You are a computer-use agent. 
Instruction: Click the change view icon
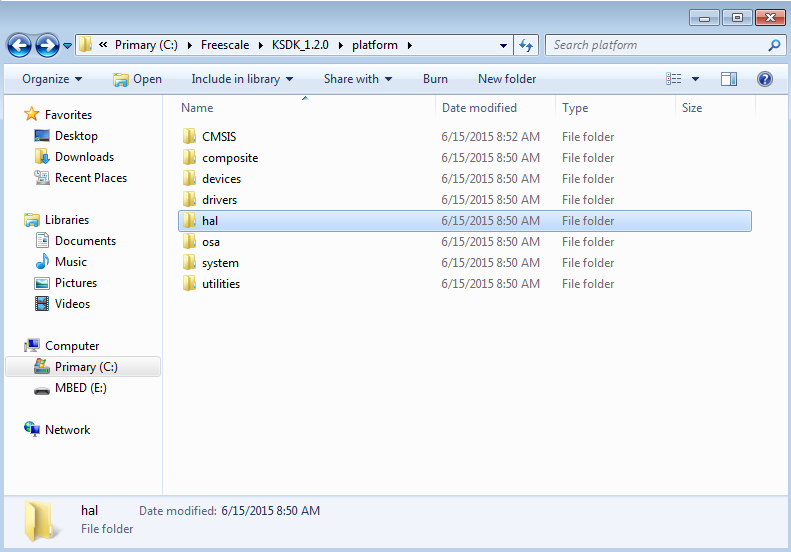[675, 79]
